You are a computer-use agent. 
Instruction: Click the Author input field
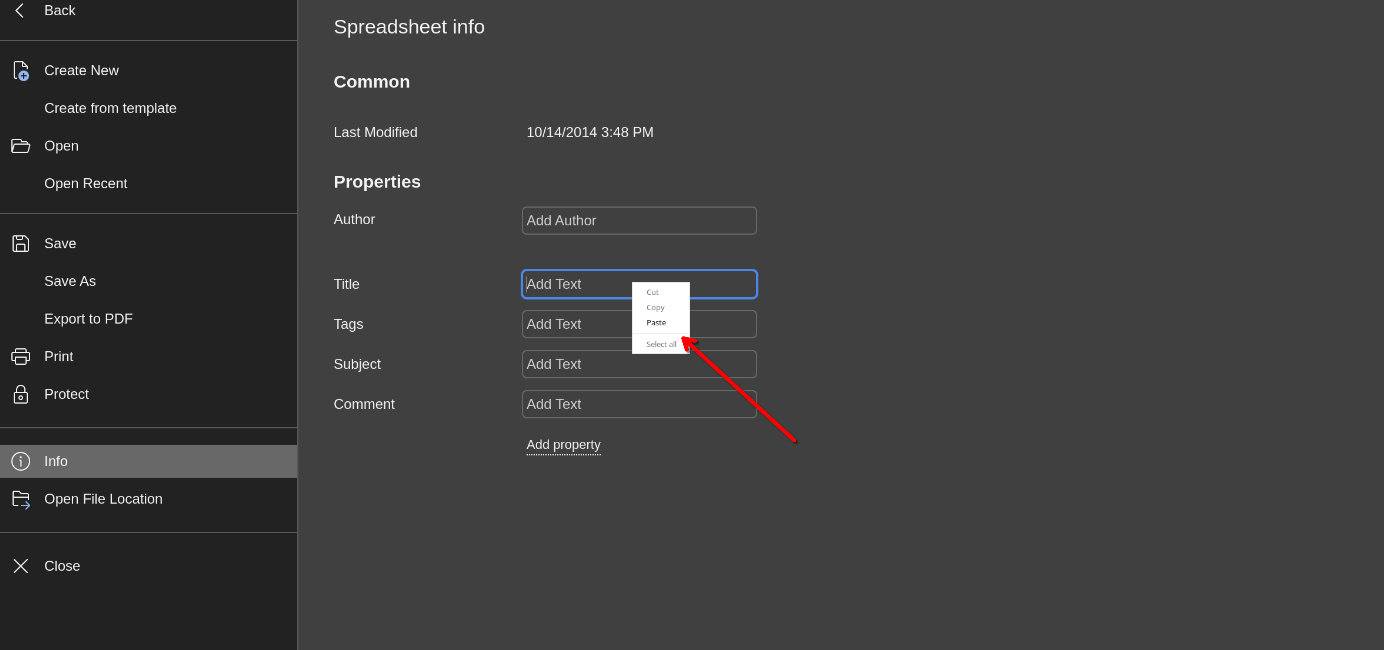click(639, 221)
